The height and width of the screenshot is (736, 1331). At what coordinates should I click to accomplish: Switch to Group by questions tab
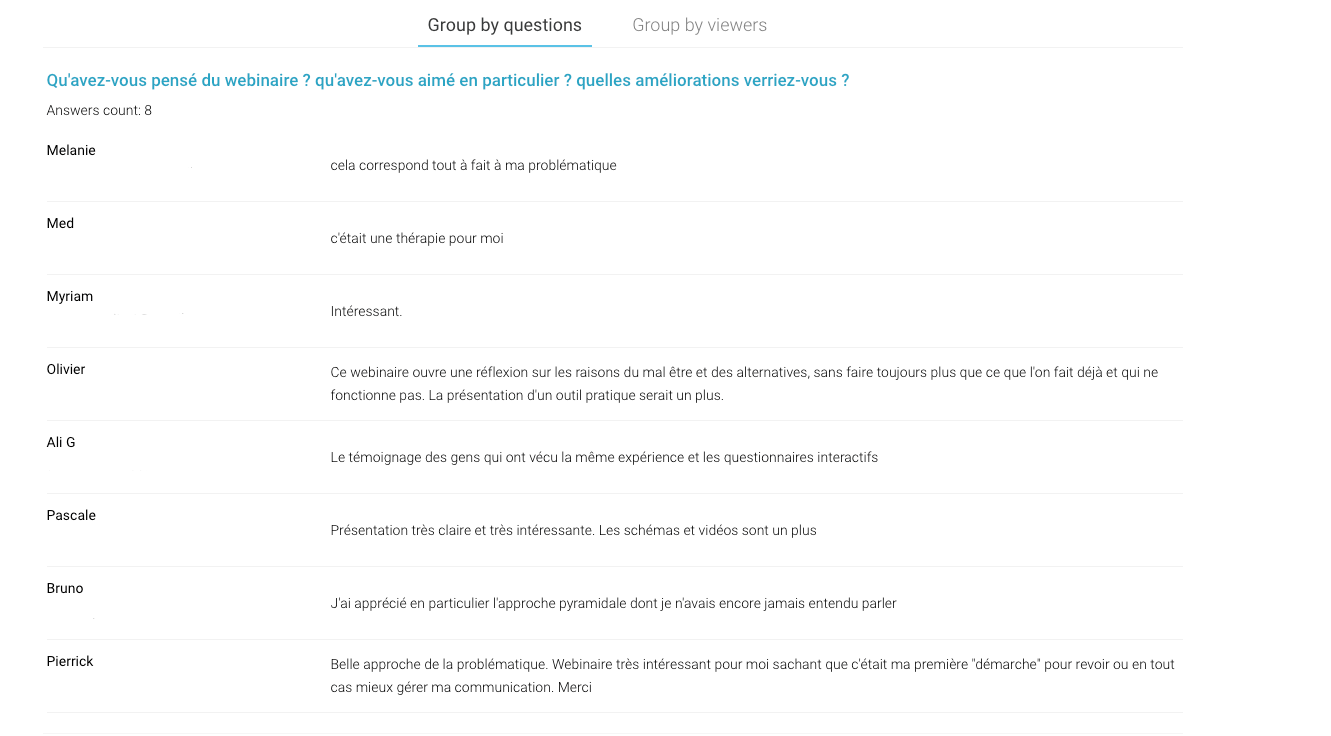pyautogui.click(x=504, y=25)
